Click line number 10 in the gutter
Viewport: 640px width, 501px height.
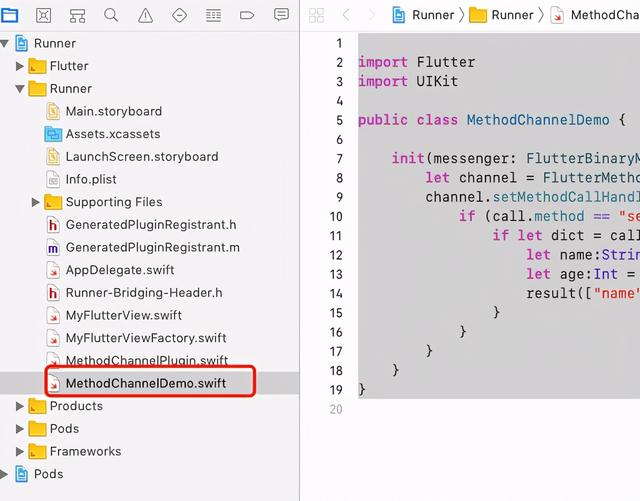[336, 216]
